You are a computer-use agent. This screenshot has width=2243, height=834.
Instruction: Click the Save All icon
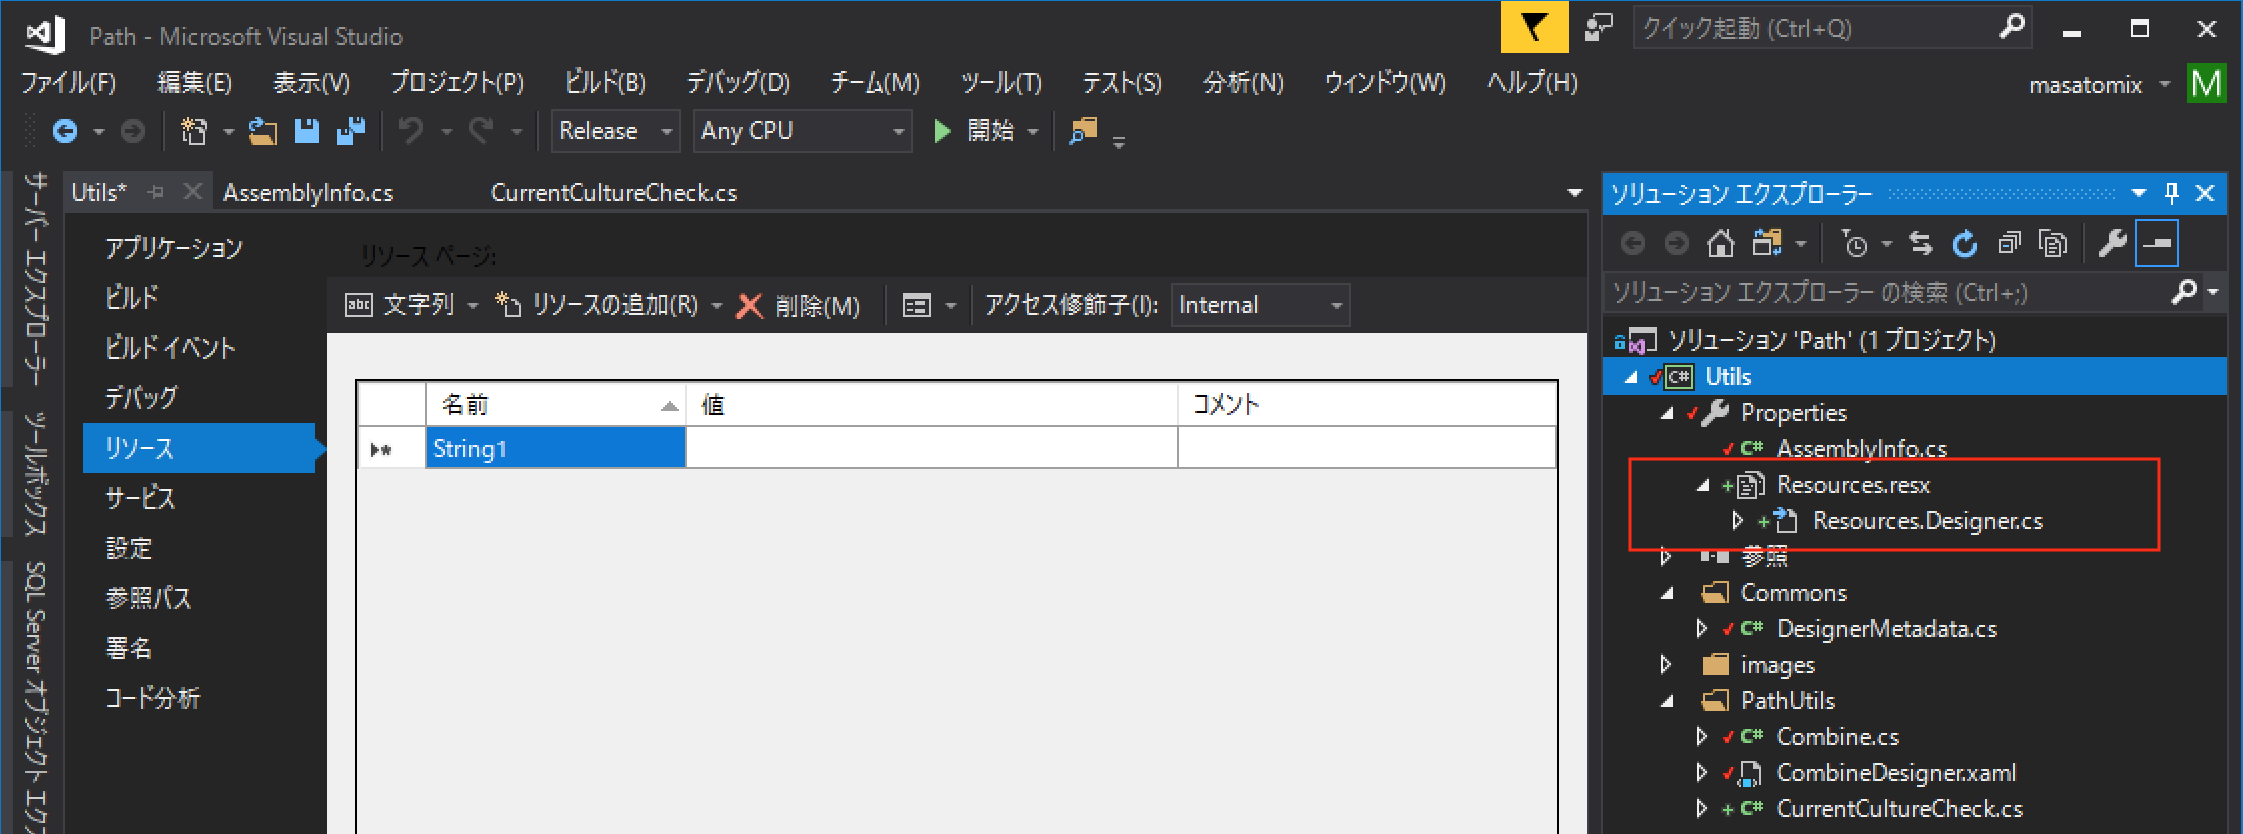pos(351,131)
